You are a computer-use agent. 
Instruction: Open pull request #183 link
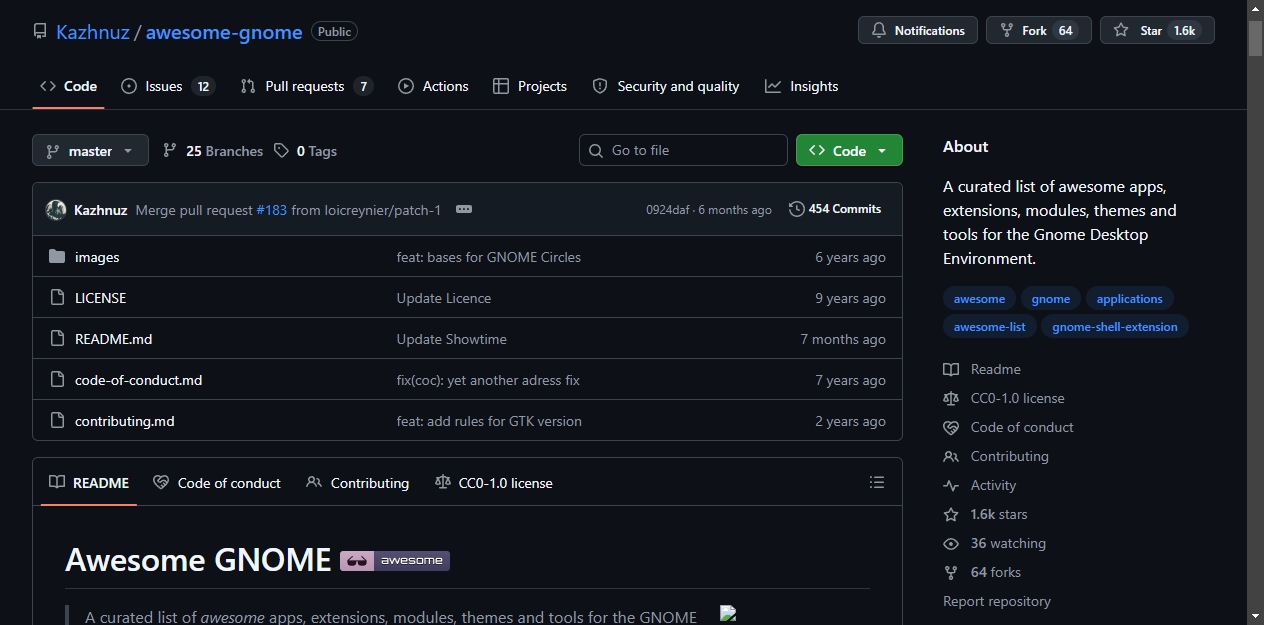tap(271, 210)
